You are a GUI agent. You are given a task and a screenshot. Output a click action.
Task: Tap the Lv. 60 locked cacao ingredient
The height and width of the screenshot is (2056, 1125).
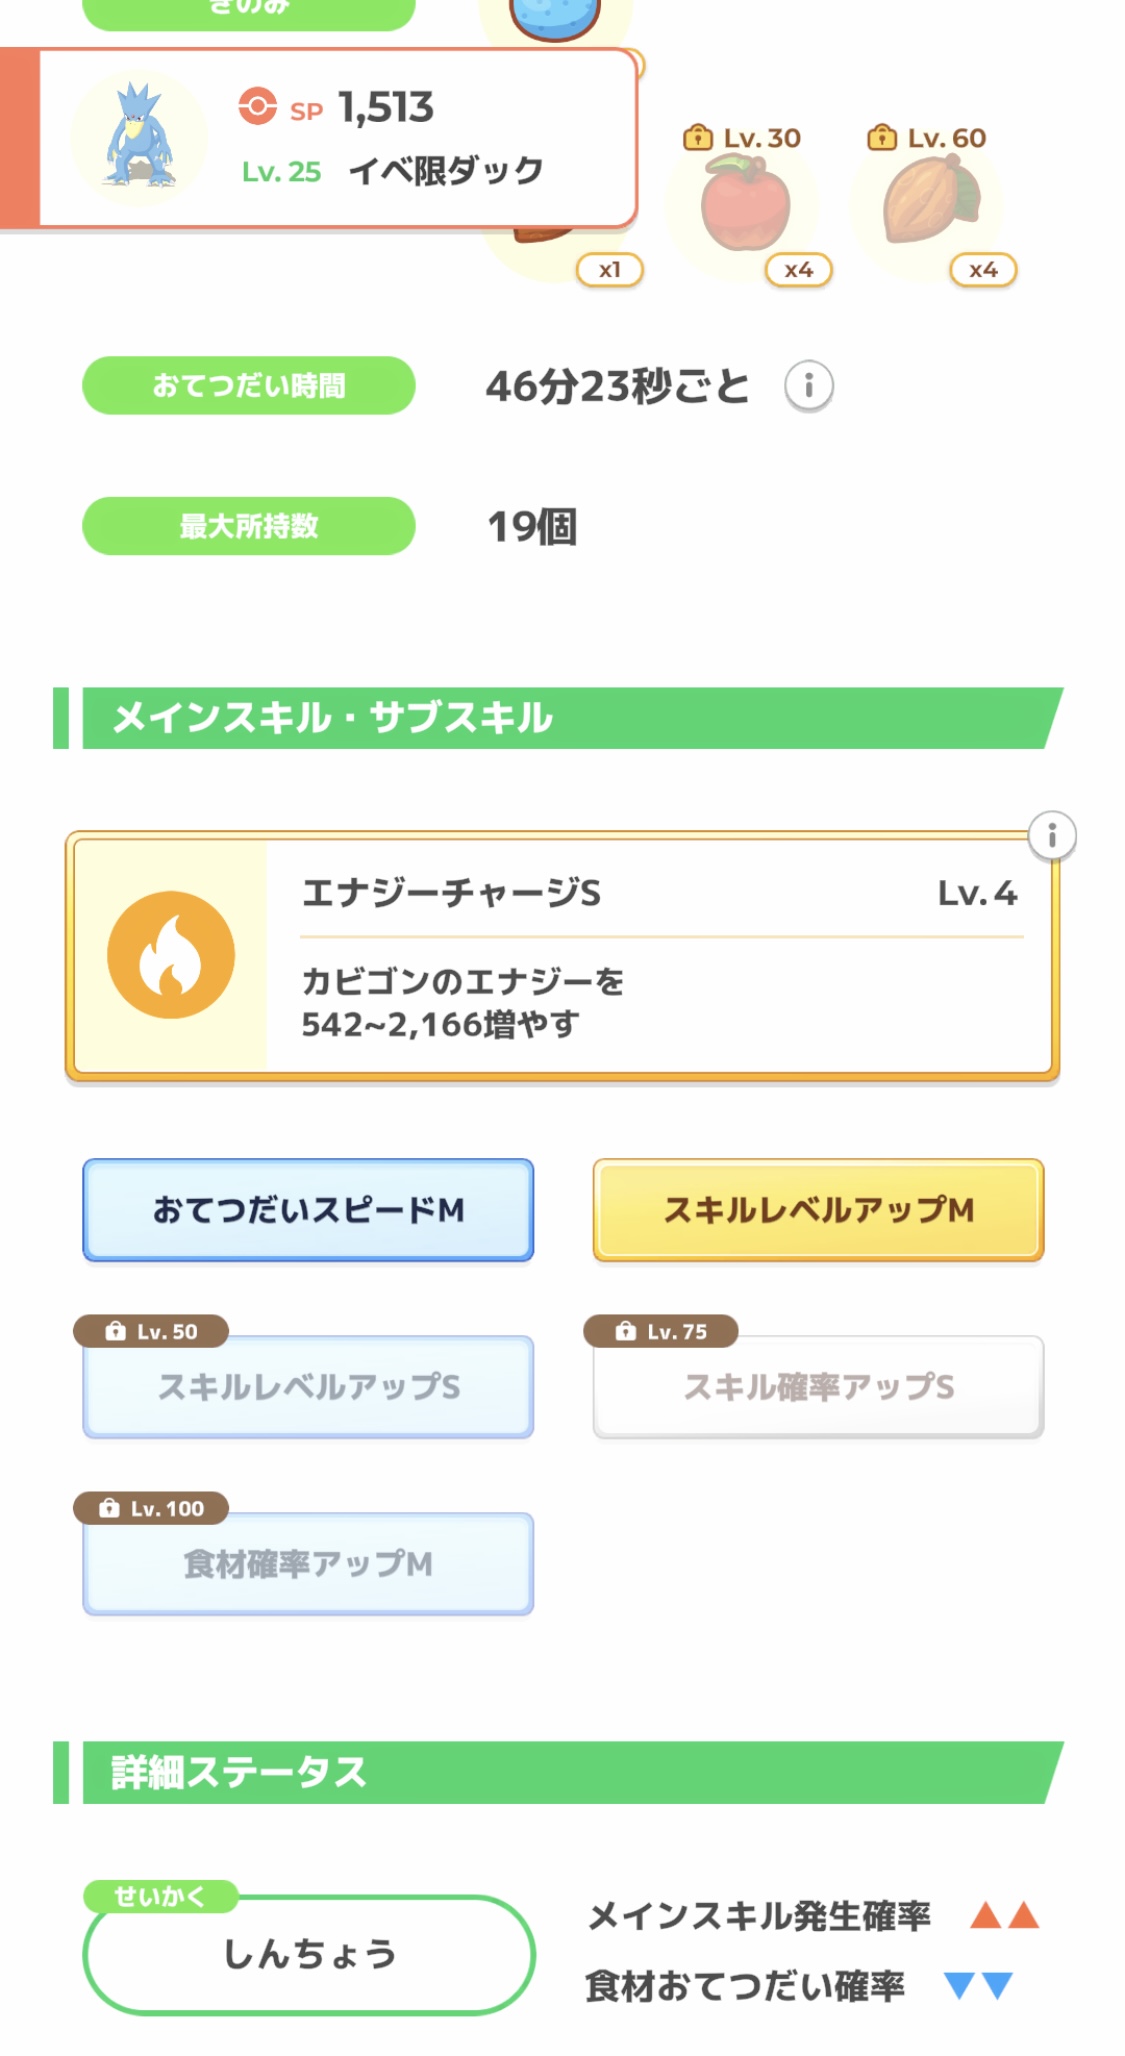point(930,205)
